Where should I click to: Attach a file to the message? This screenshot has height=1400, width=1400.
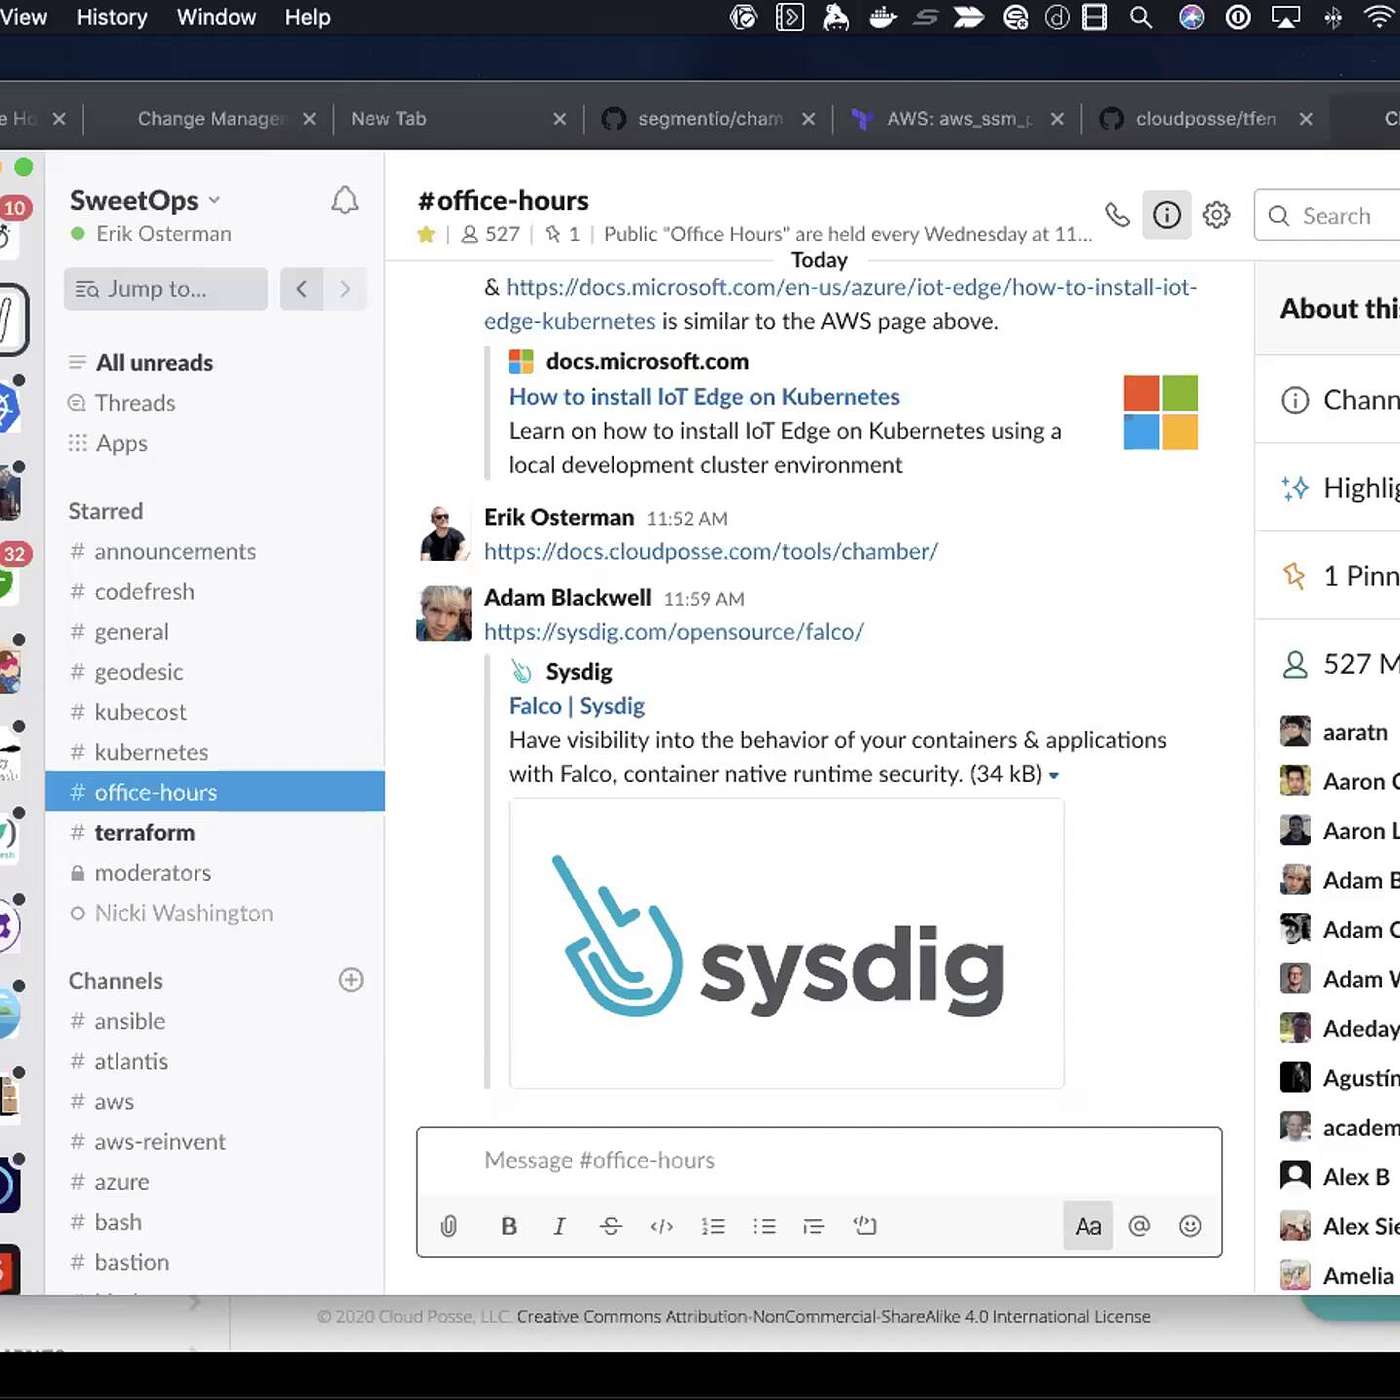[x=449, y=1226]
